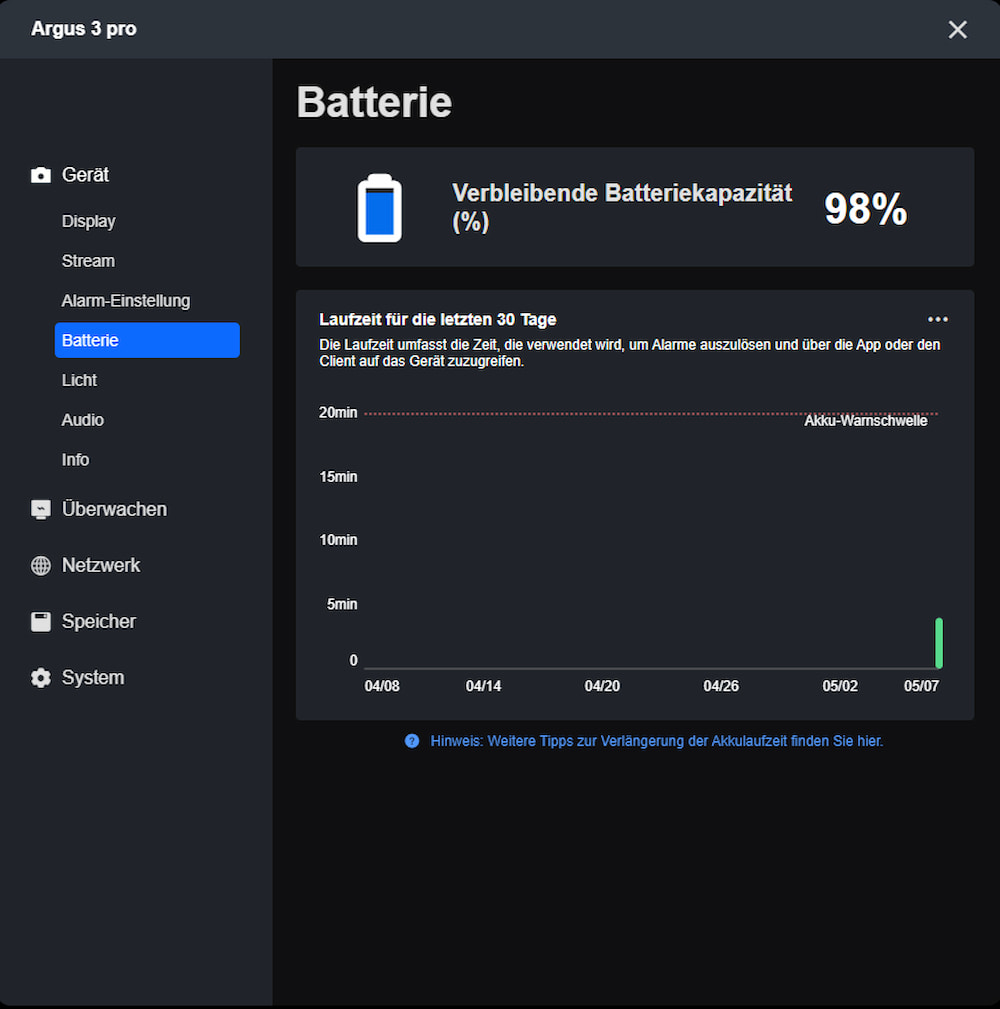This screenshot has height=1009, width=1000.
Task: Click the green 05/07 runtime bar
Action: coord(939,643)
